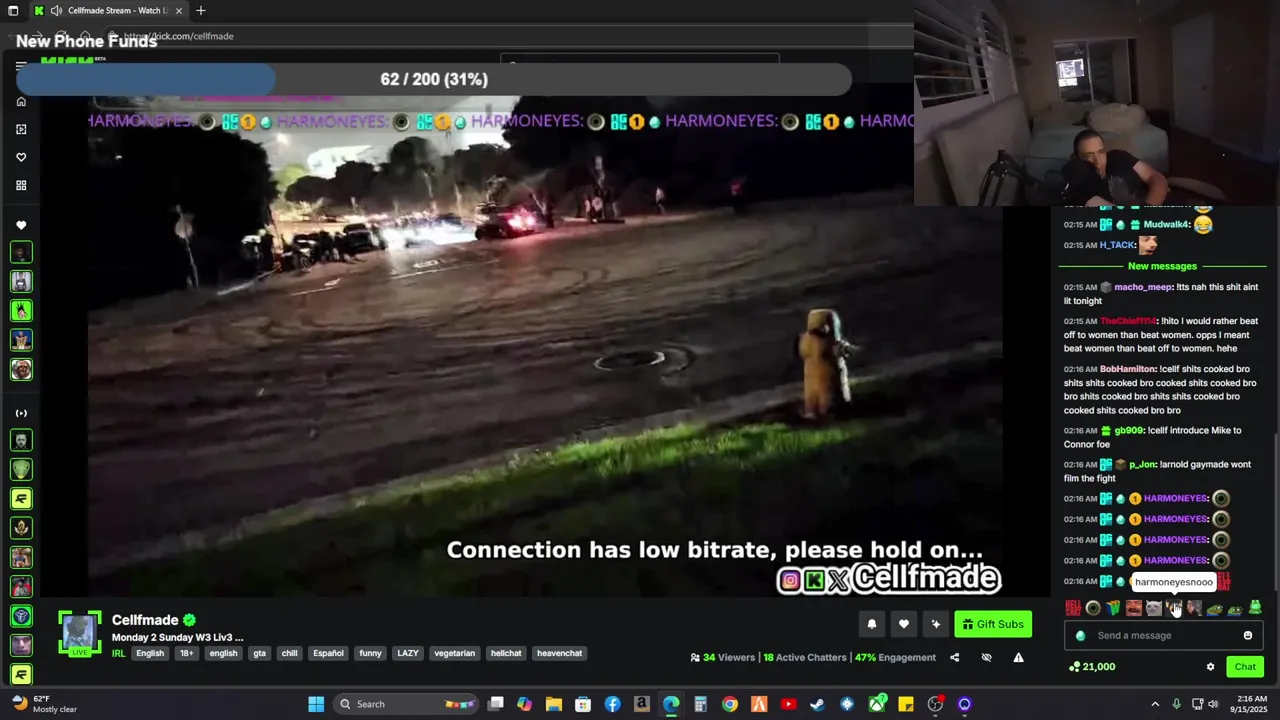Viewport: 1280px width, 720px height.
Task: Open File Explorer from the taskbar
Action: [x=554, y=704]
